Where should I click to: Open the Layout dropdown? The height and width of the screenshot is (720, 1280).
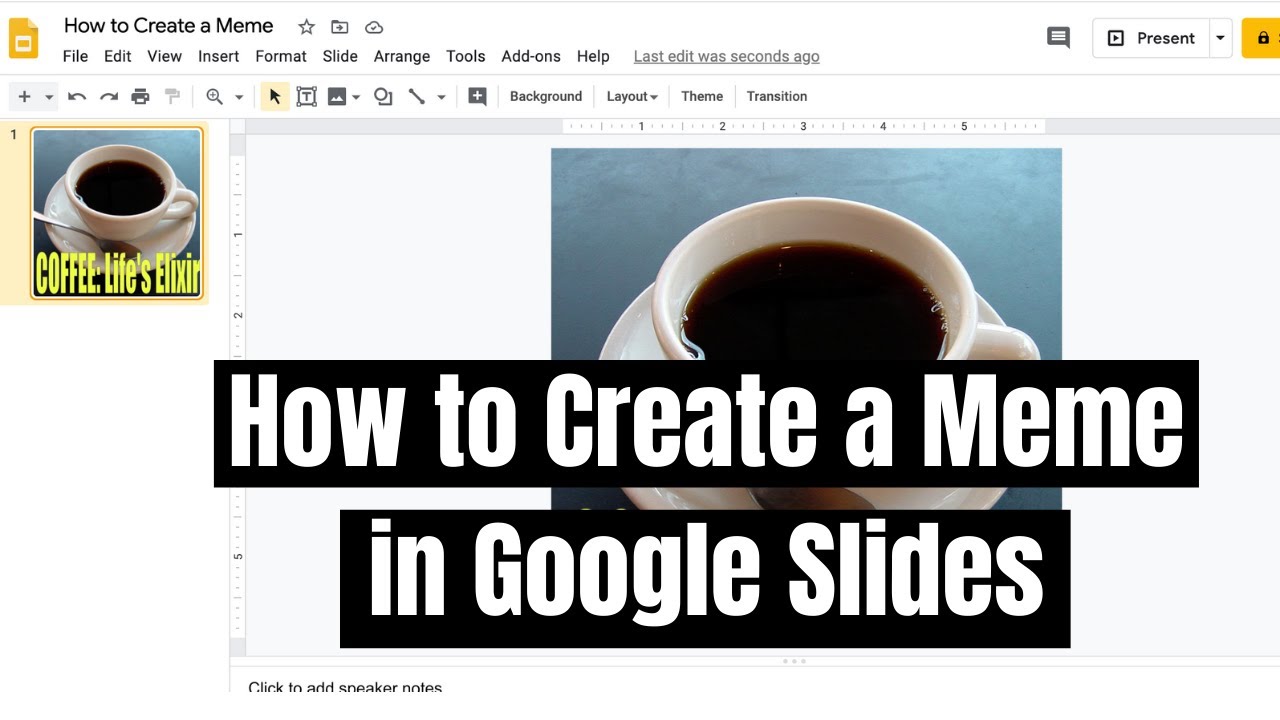click(632, 96)
